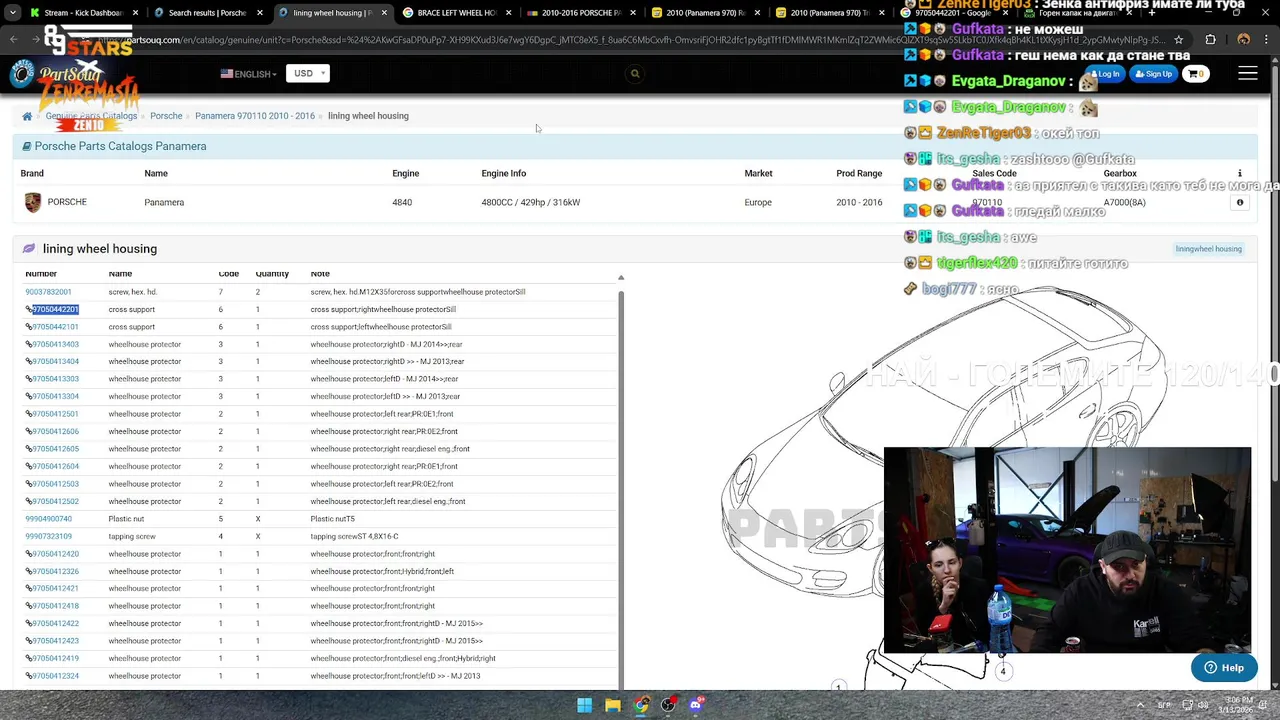This screenshot has width=1280, height=720.
Task: Click the Note column header
Action: click(320, 274)
